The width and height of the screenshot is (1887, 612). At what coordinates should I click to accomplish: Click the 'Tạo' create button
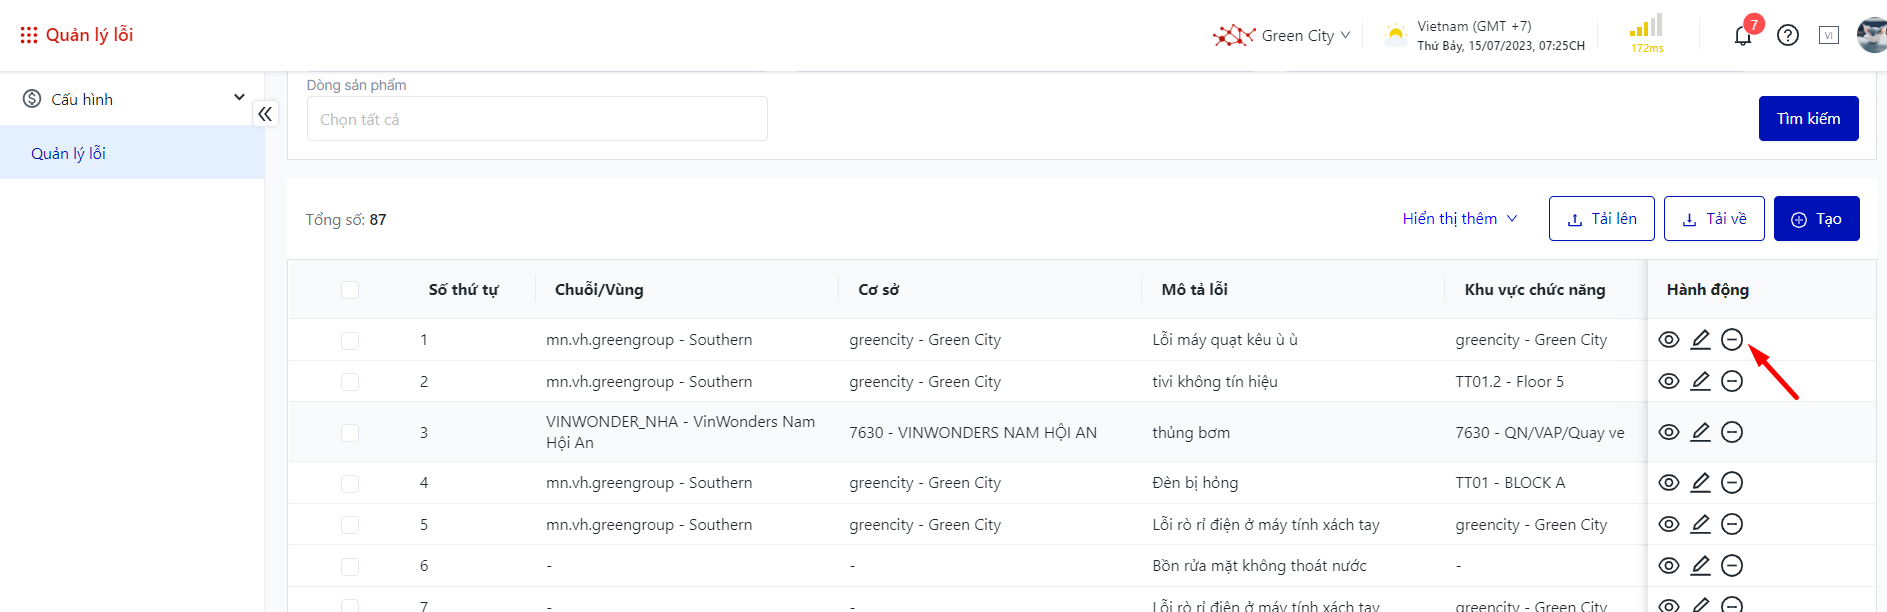1816,219
